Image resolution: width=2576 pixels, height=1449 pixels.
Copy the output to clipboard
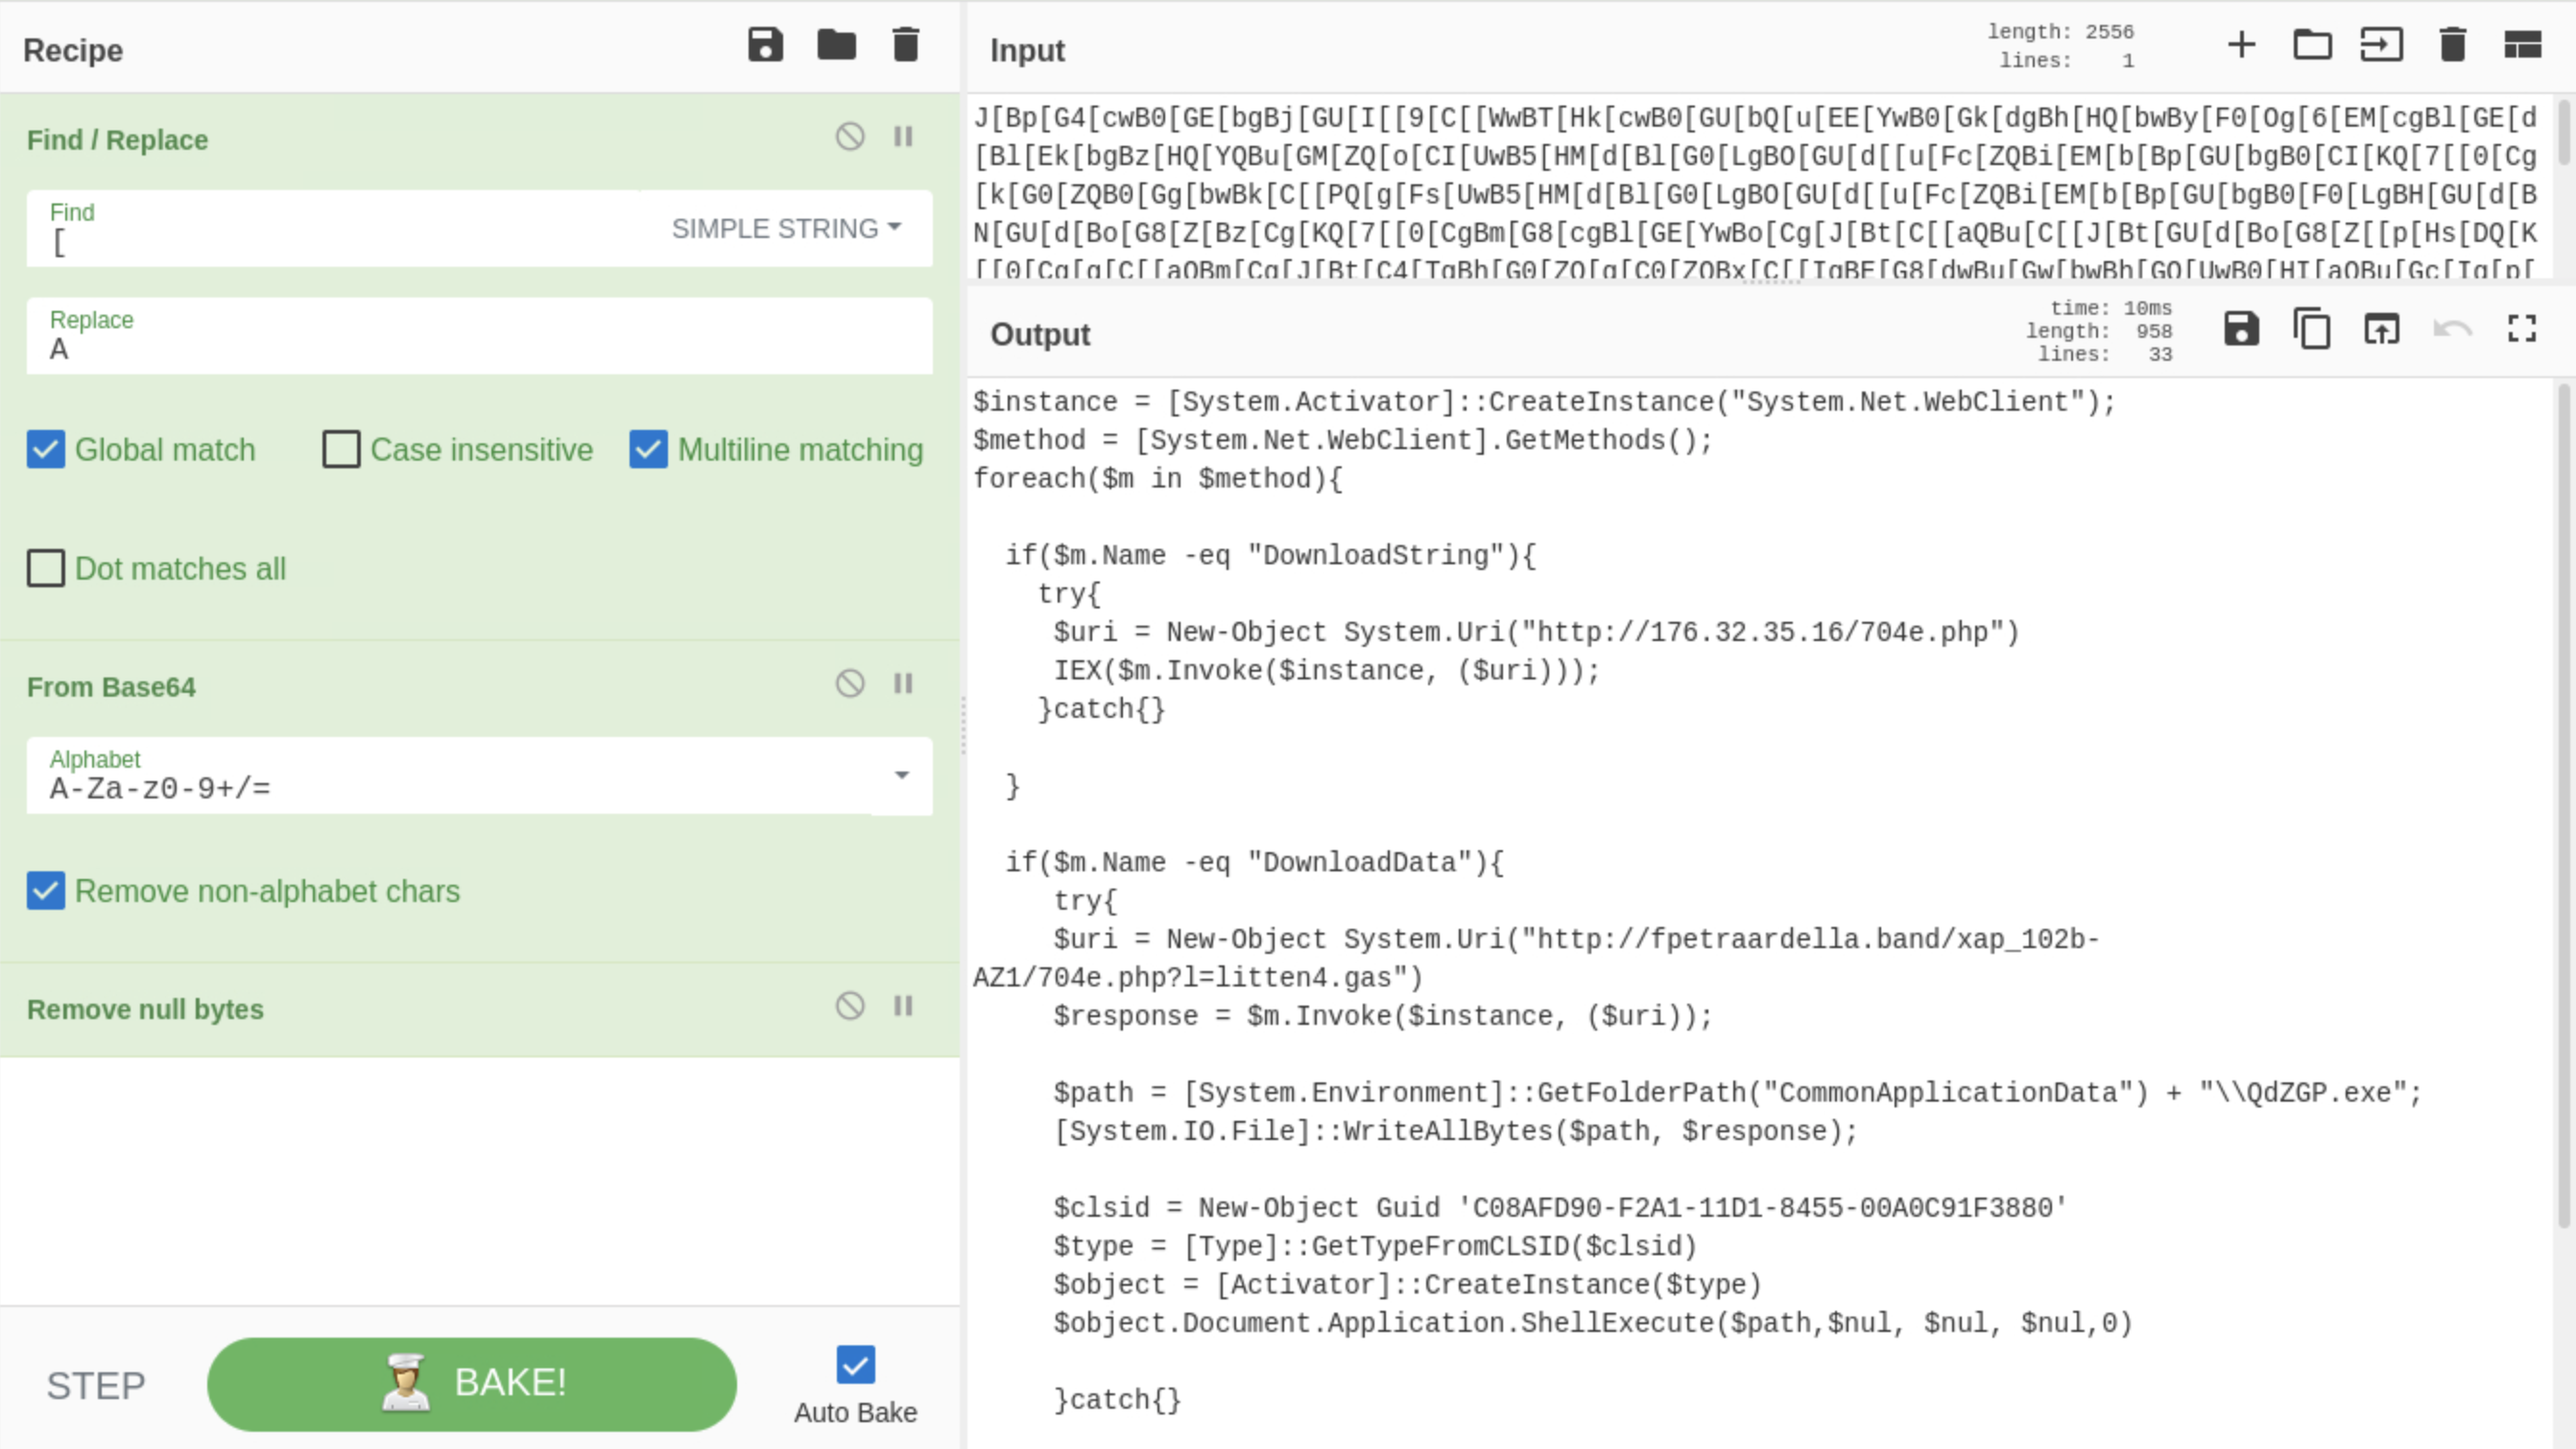pos(2311,329)
